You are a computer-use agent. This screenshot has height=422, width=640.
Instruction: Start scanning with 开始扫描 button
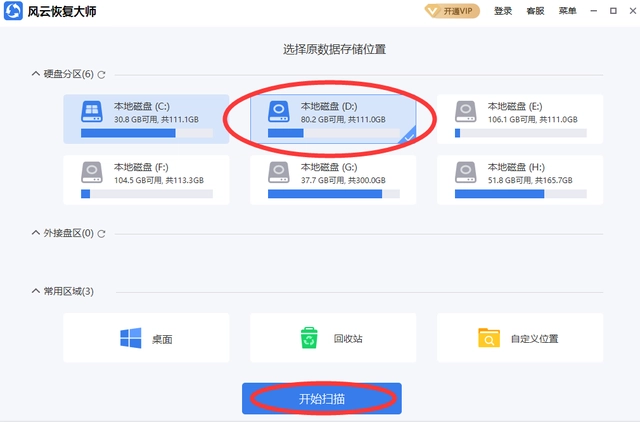[x=322, y=398]
